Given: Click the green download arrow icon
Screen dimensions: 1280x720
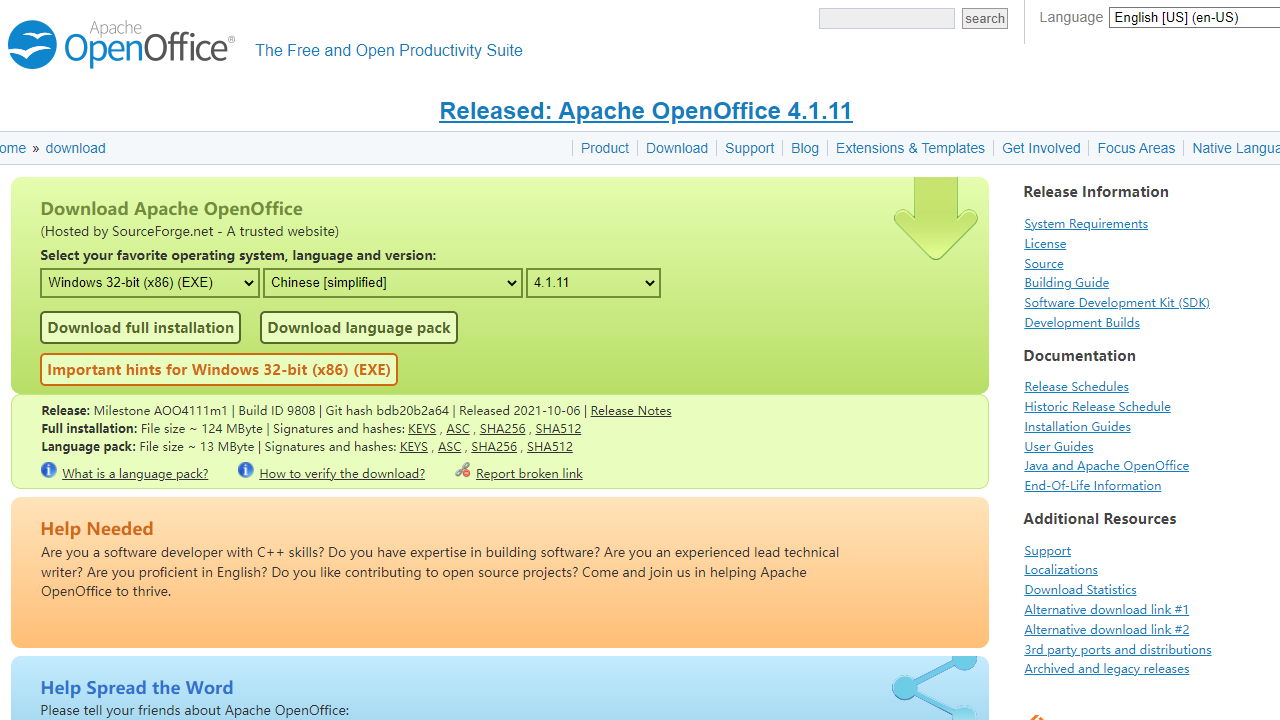Looking at the screenshot, I should pos(935,219).
